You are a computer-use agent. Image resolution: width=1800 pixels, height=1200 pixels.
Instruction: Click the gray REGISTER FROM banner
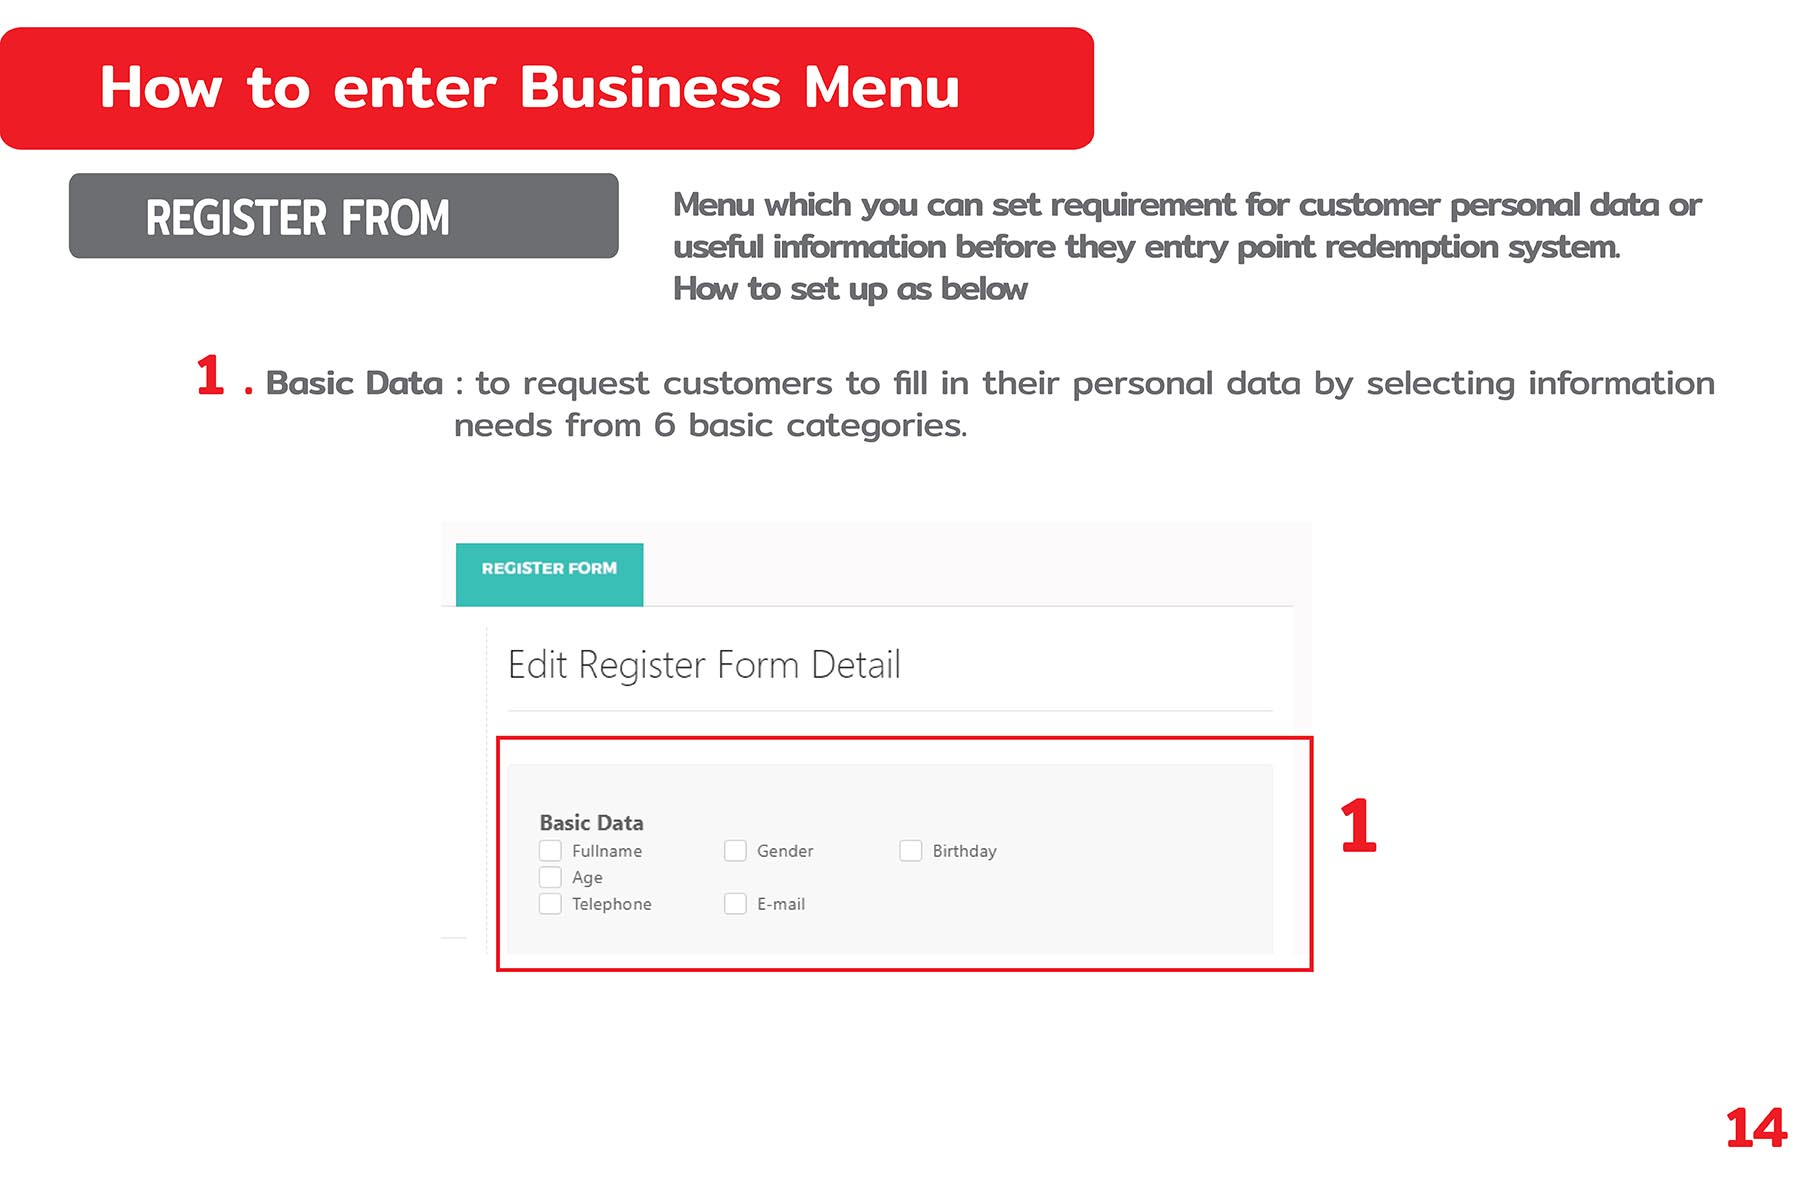(x=343, y=216)
